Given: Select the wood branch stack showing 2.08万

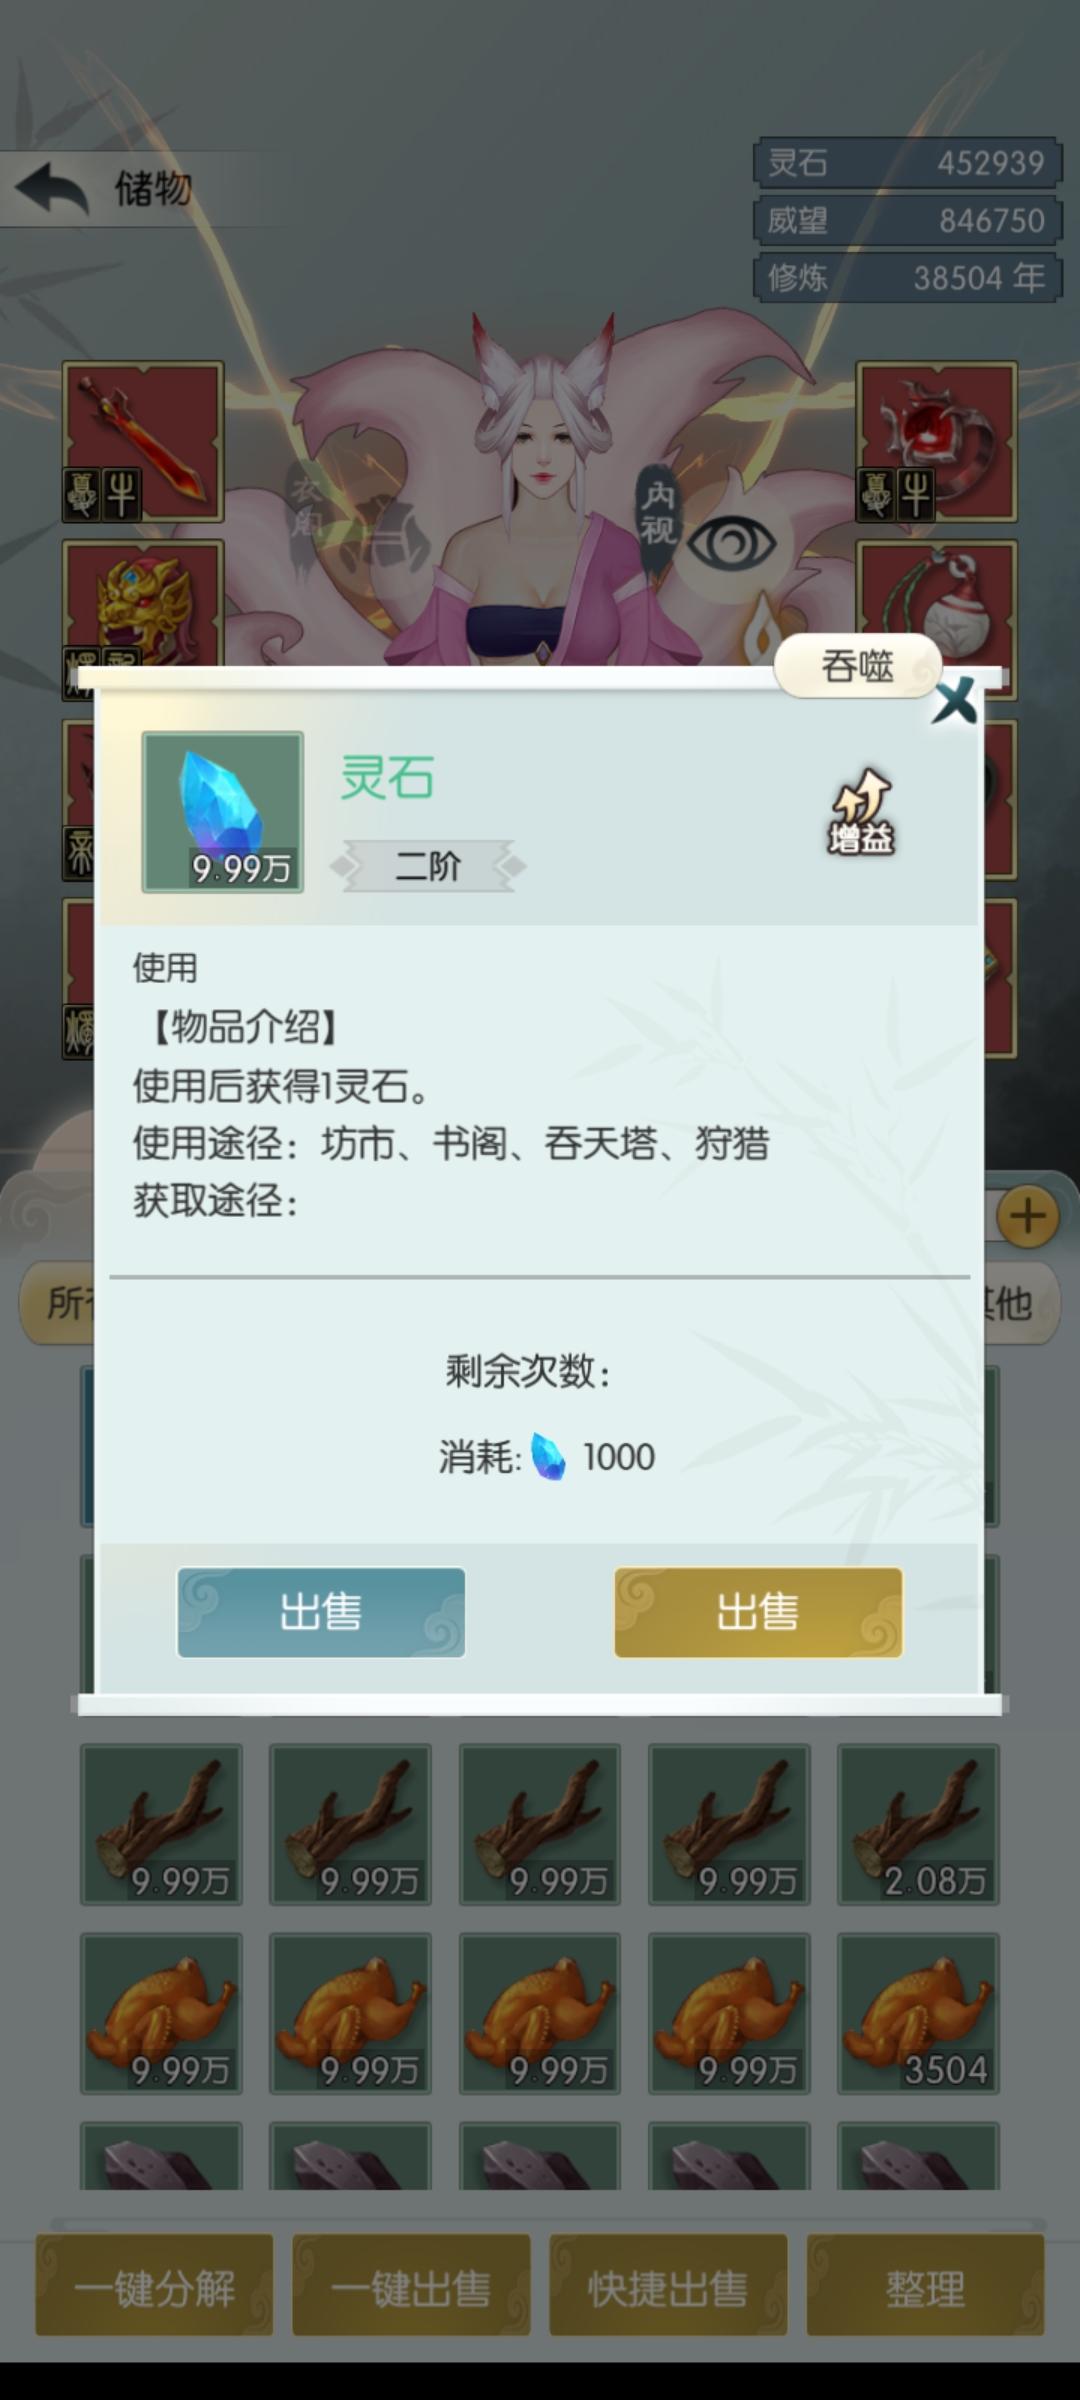Looking at the screenshot, I should pos(918,1824).
